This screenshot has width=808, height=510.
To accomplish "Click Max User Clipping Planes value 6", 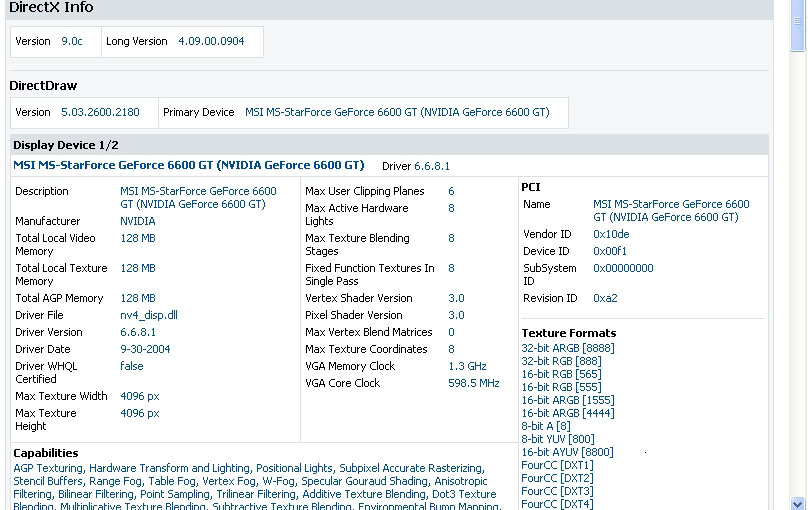I will coord(451,191).
